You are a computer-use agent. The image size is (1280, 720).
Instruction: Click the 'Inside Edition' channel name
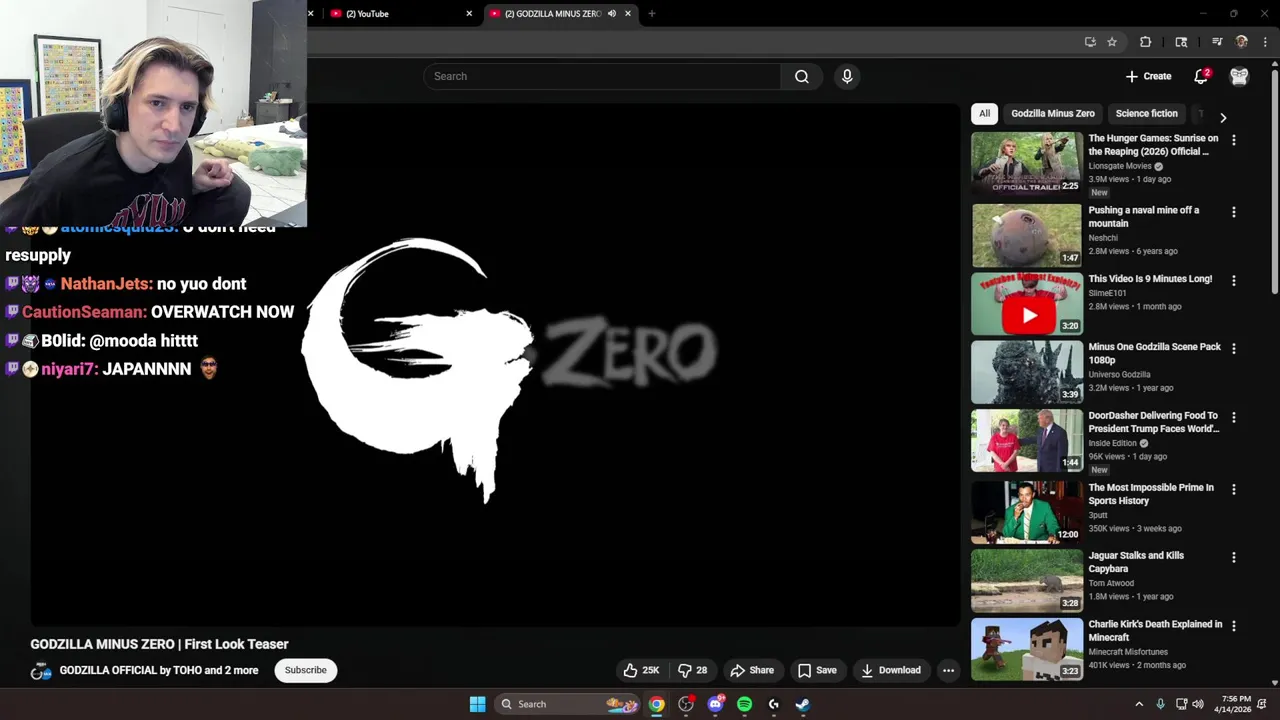pyautogui.click(x=1112, y=443)
